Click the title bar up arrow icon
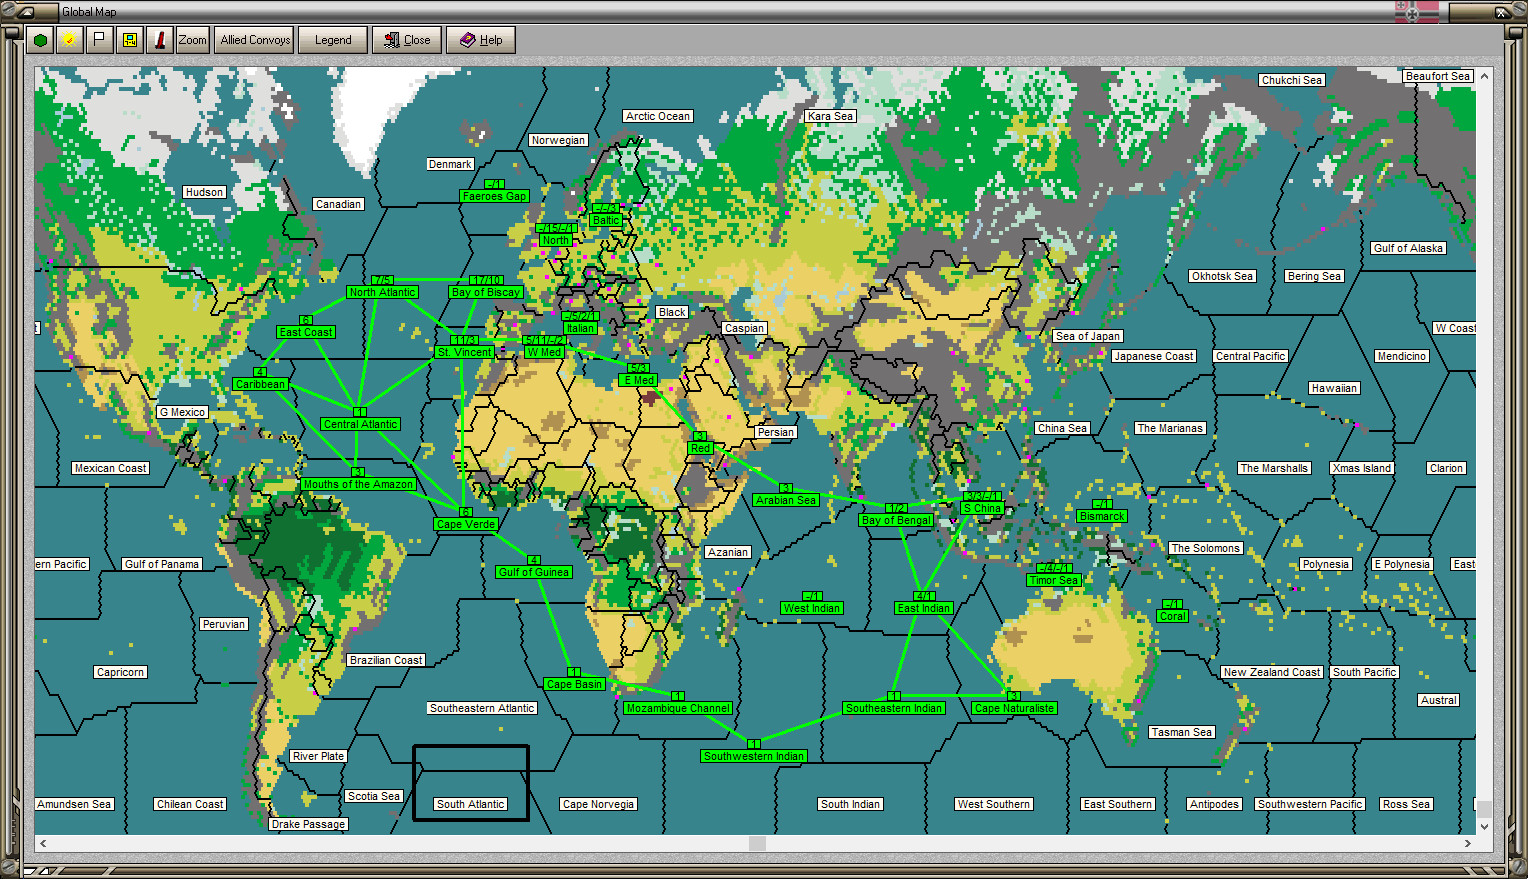The width and height of the screenshot is (1528, 879). coord(24,12)
